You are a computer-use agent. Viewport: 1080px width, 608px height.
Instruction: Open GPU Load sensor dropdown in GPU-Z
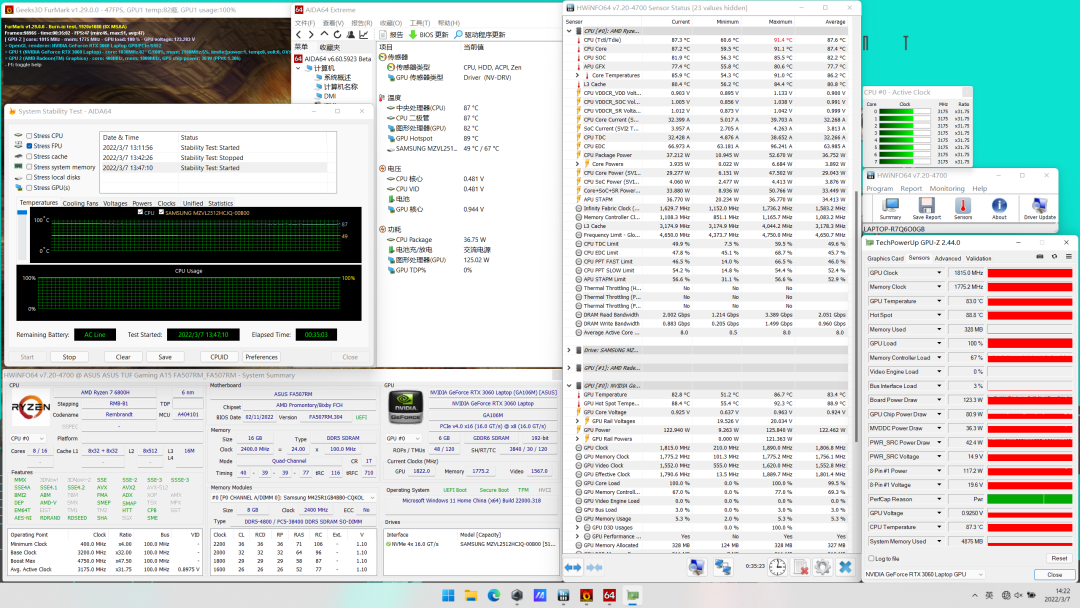(939, 344)
